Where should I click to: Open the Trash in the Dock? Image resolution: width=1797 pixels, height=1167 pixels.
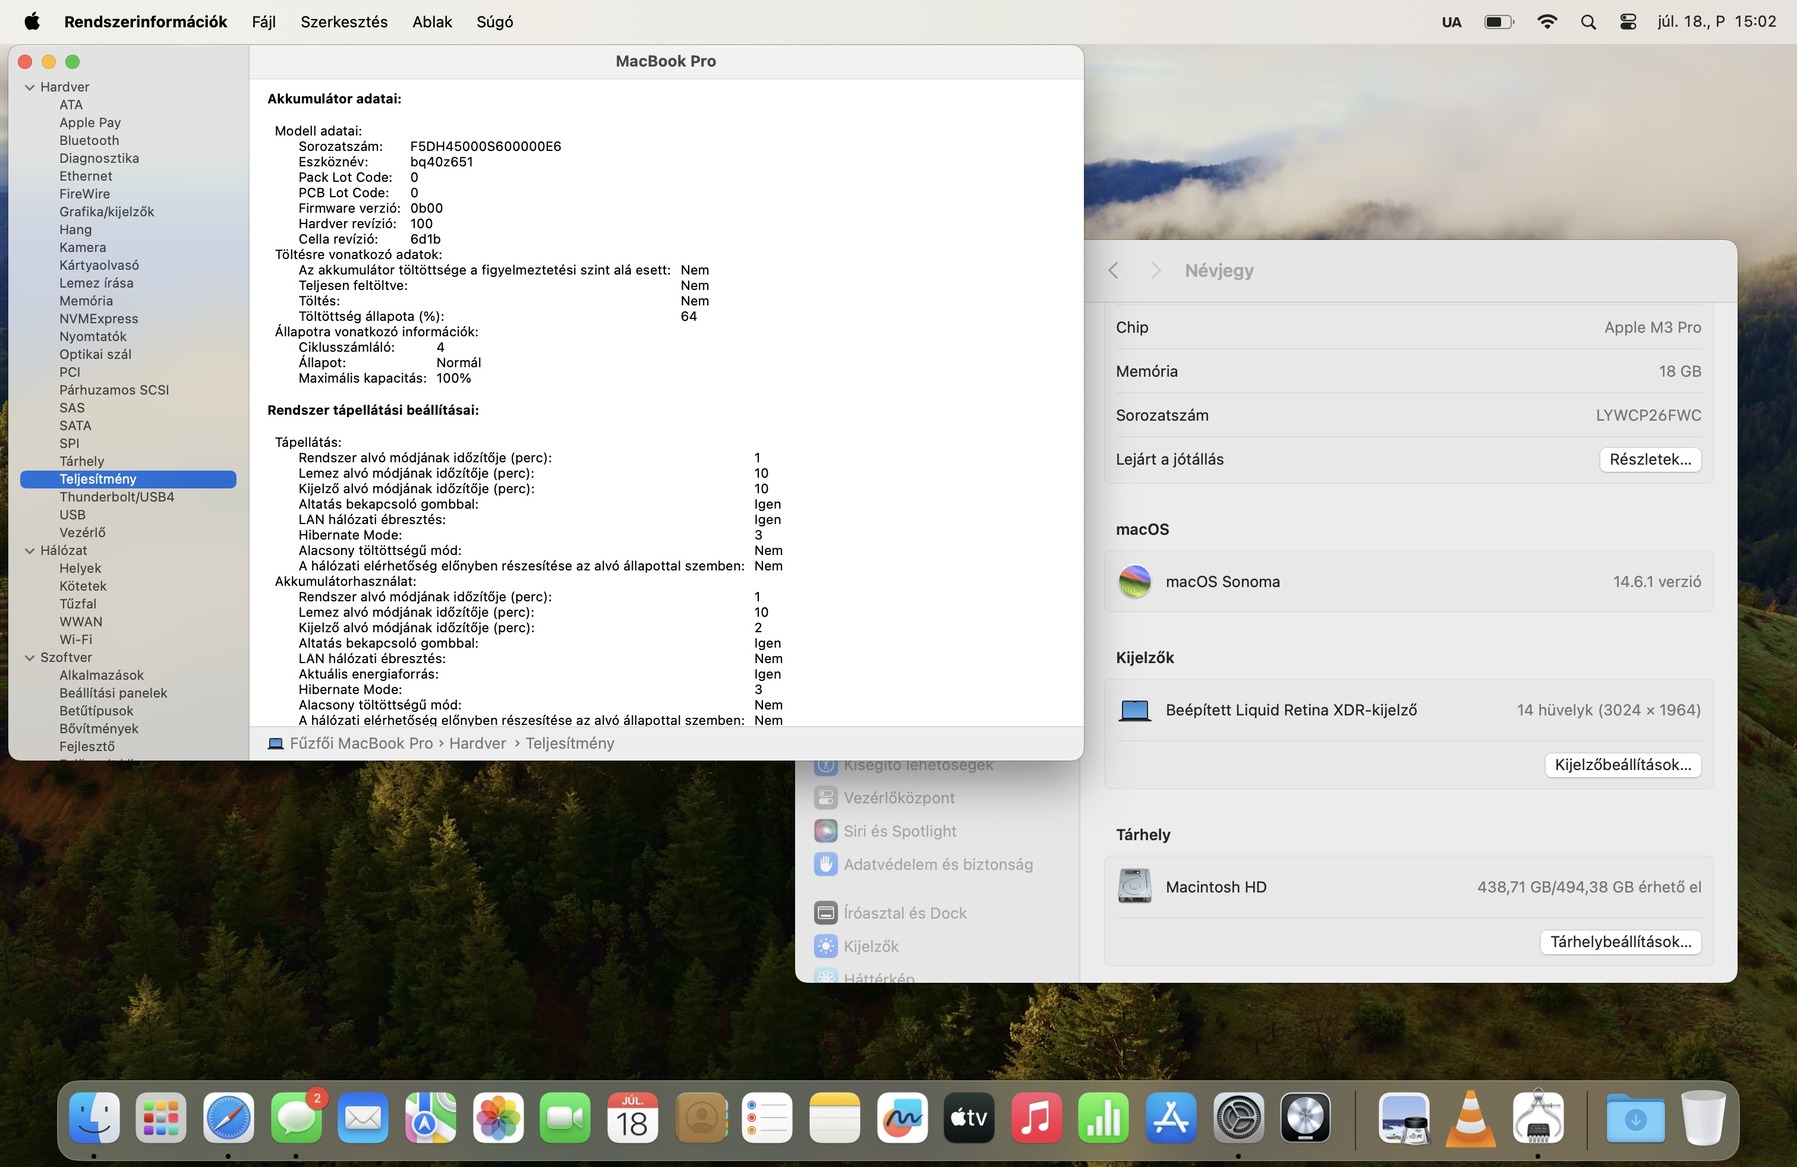1703,1117
